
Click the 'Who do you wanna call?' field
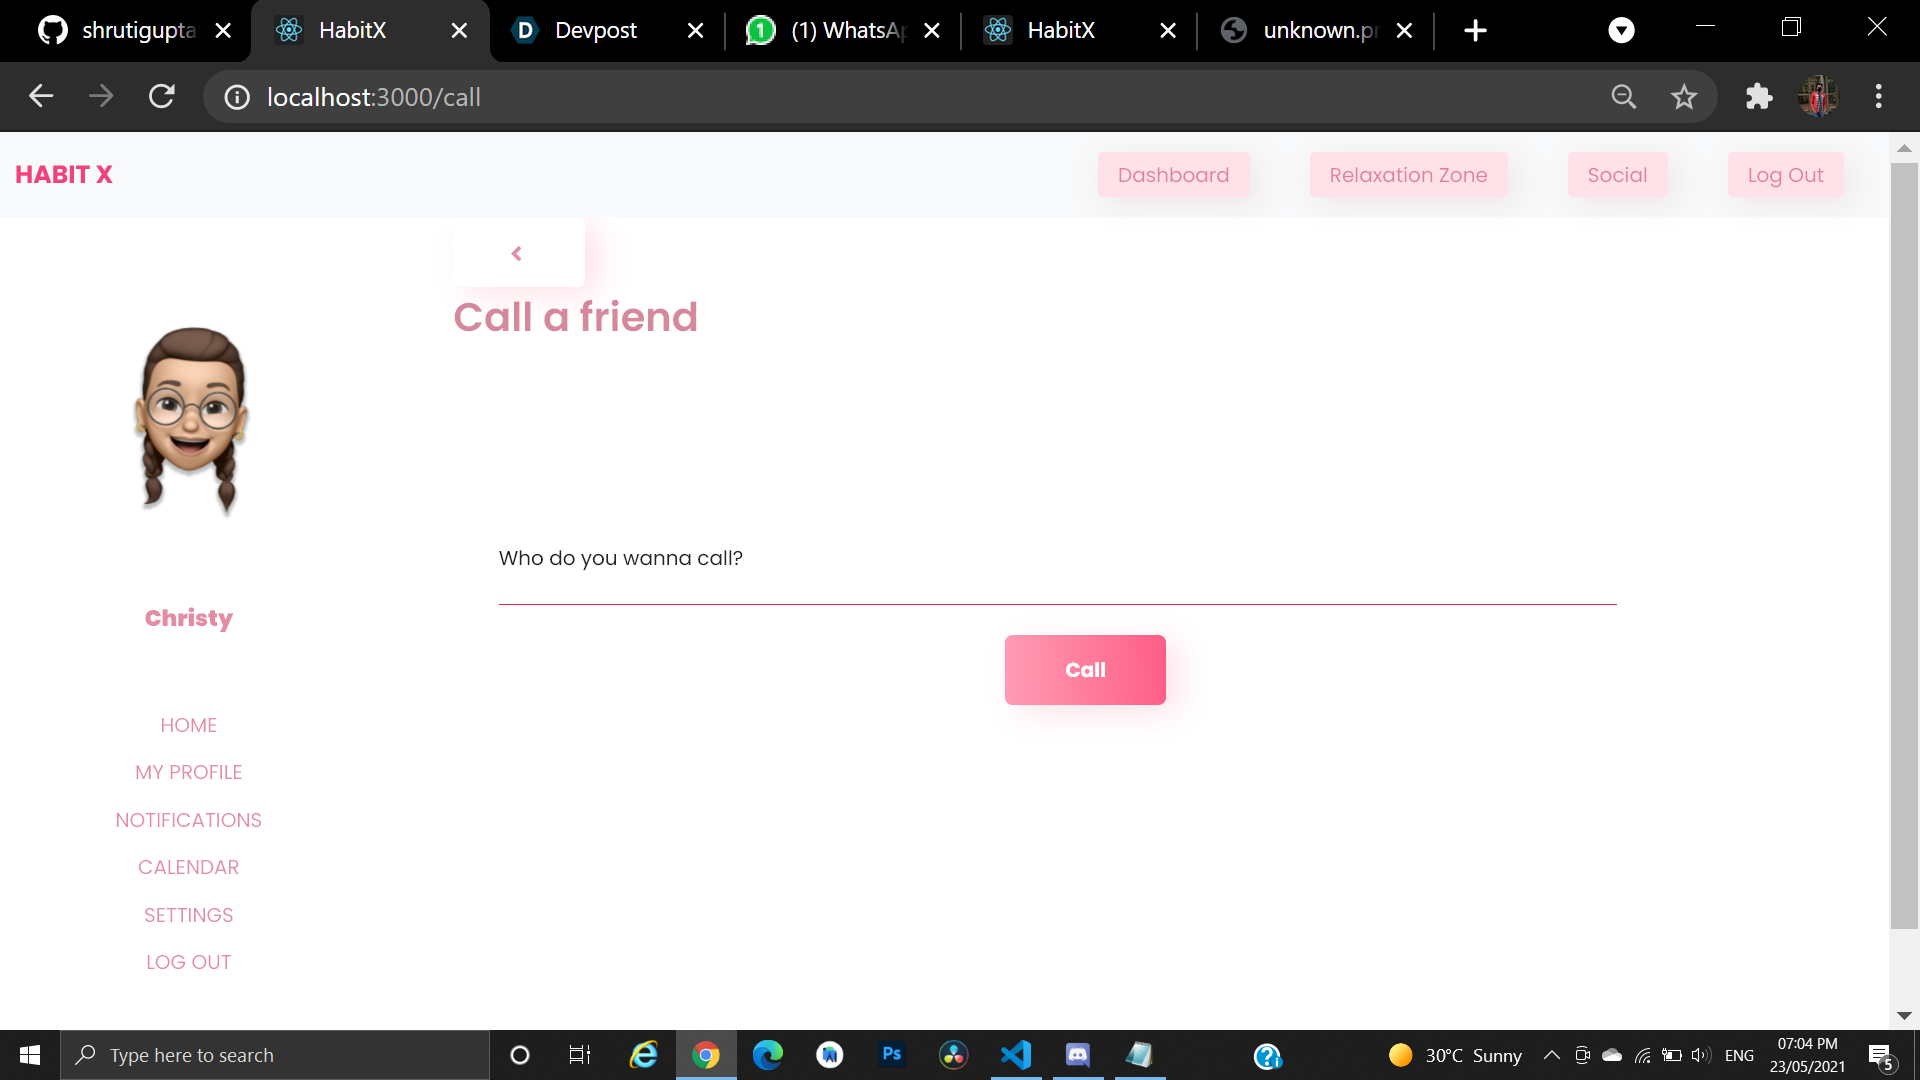(1057, 580)
